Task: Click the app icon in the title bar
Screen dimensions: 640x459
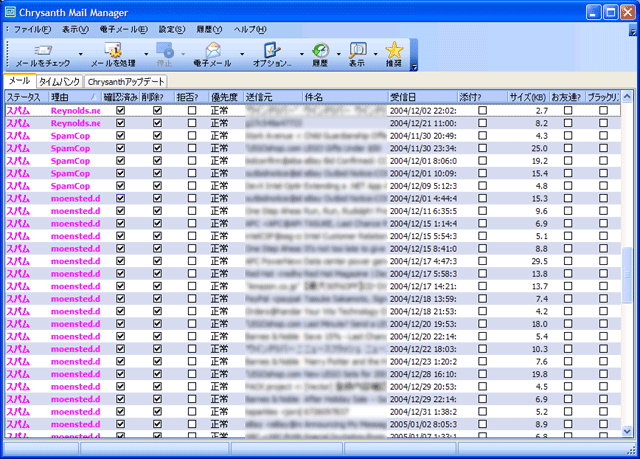Action: tap(10, 12)
